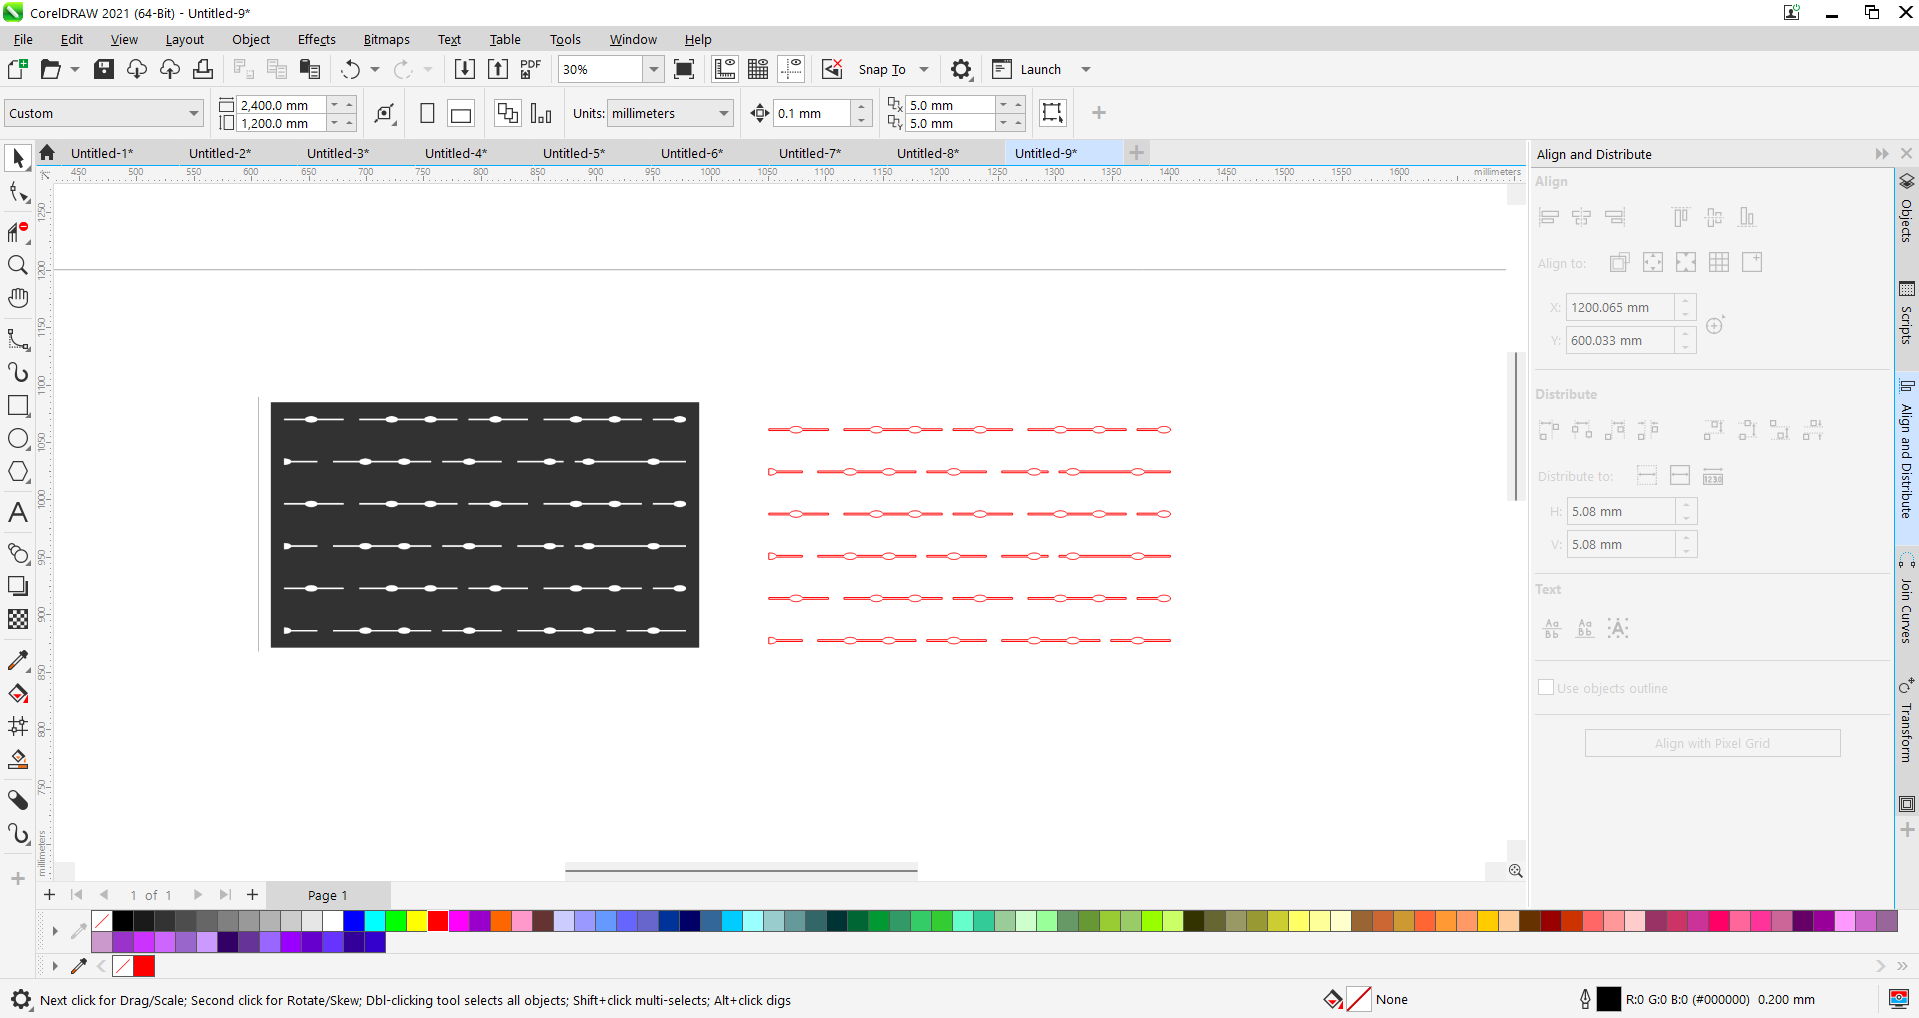Switch to the Untitled-5* document tab
The image size is (1919, 1018).
tap(574, 153)
